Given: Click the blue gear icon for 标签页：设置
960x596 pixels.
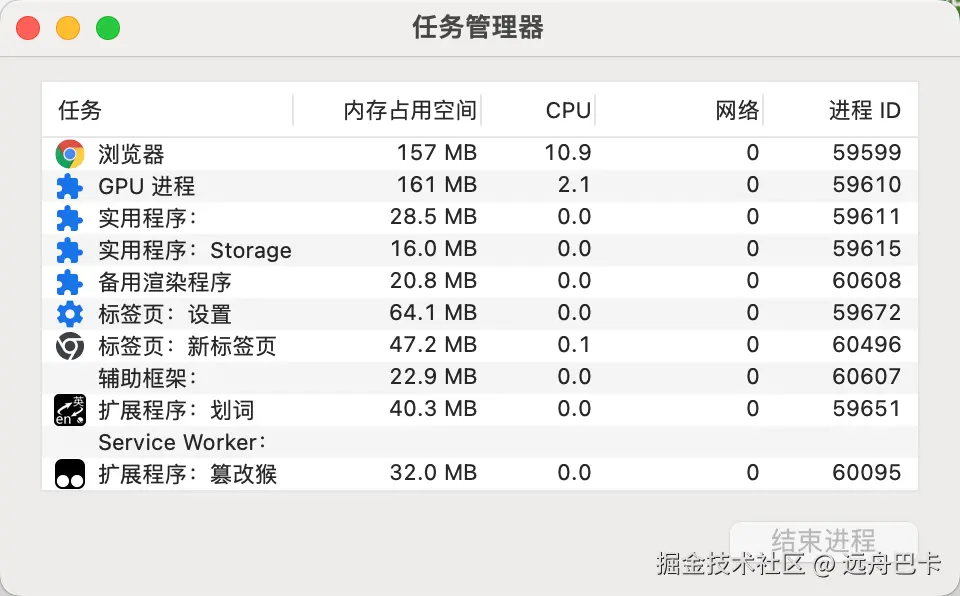Looking at the screenshot, I should (x=69, y=314).
